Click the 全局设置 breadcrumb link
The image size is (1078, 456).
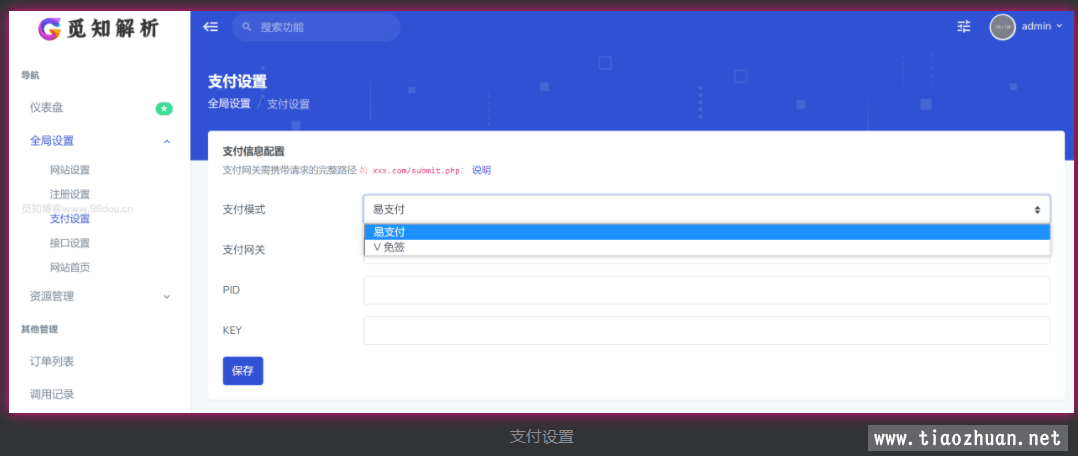click(229, 104)
